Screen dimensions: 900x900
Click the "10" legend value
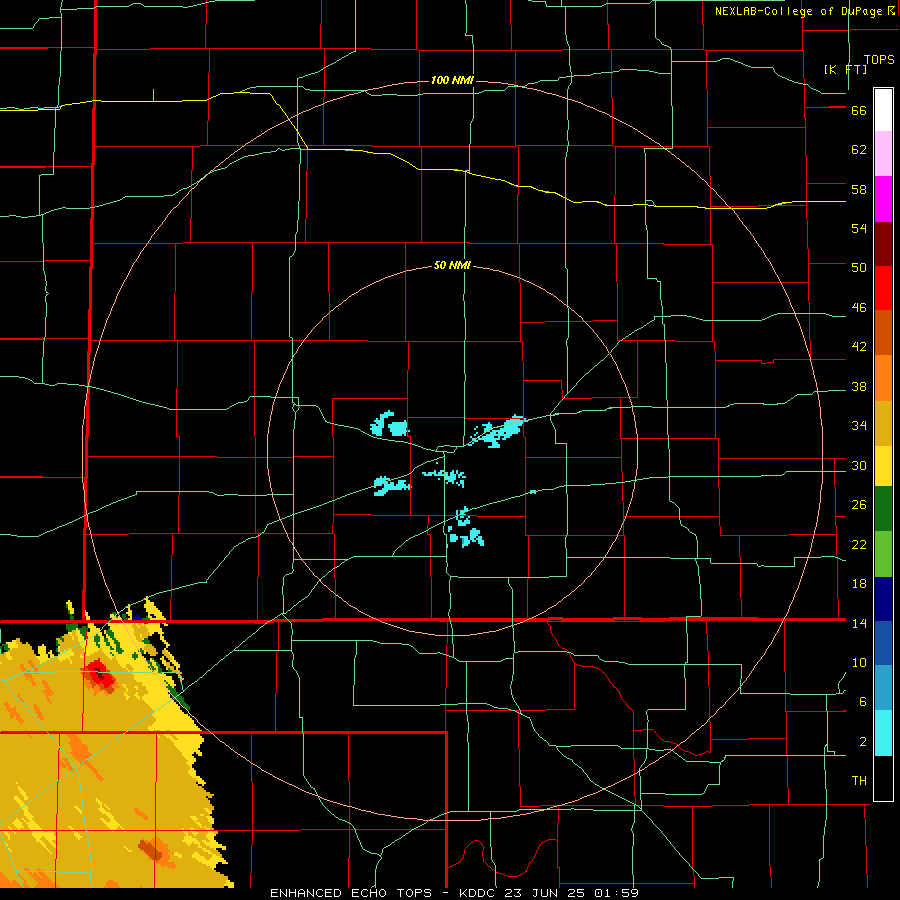point(859,663)
